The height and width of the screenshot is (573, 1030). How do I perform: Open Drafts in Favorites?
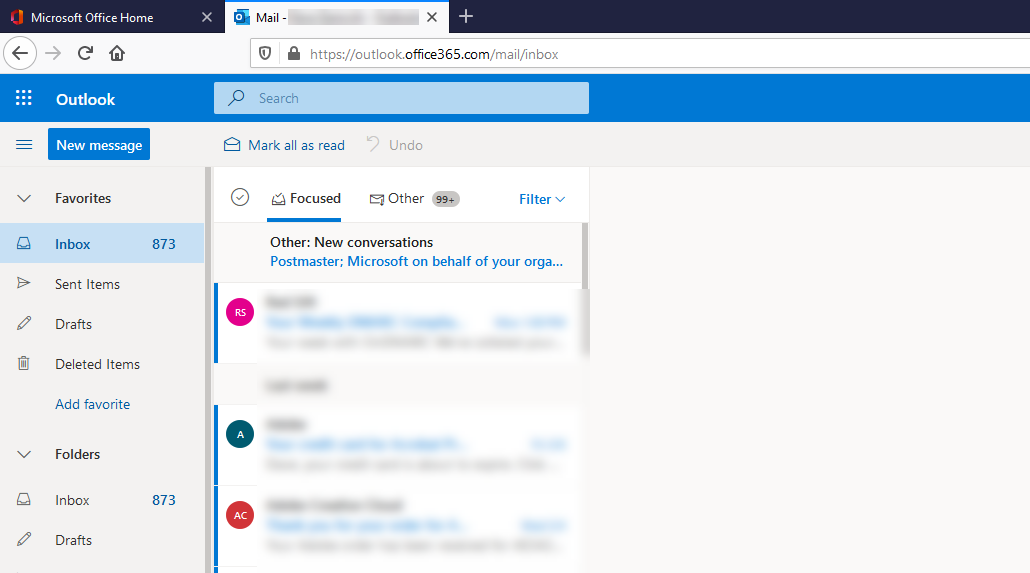click(102, 324)
